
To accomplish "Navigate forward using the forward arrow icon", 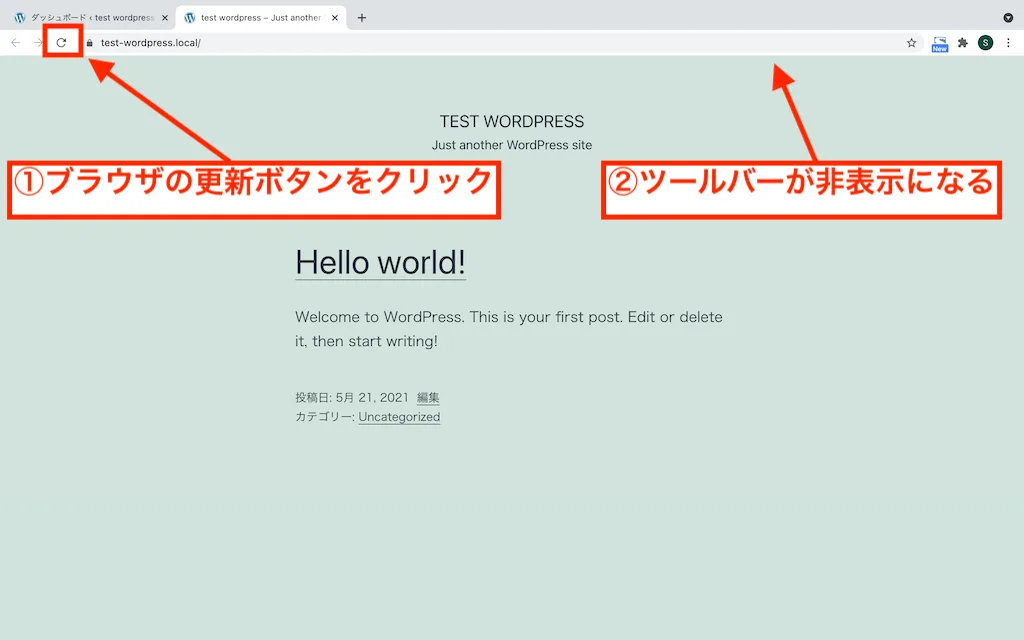I will pos(38,43).
